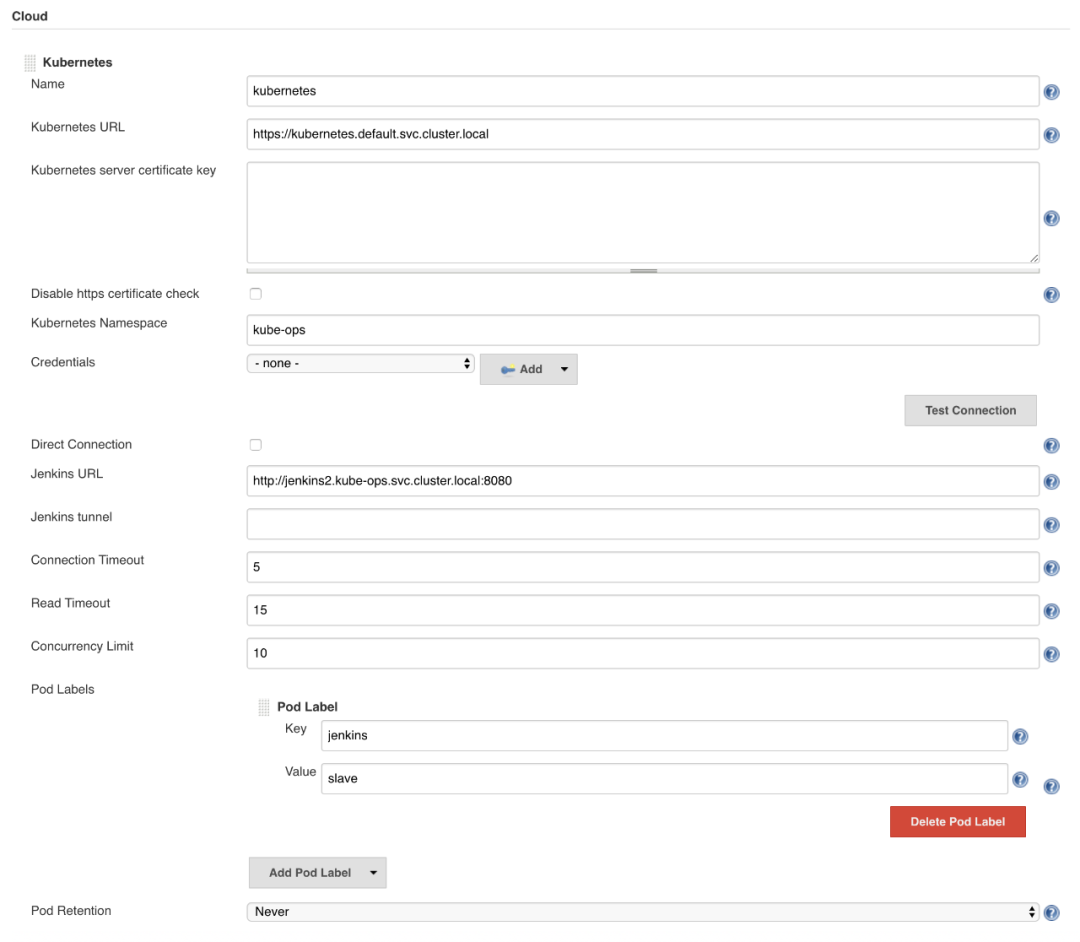Viewport: 1080px width, 942px height.
Task: Open help for Jenkins URL field
Action: pos(1051,483)
